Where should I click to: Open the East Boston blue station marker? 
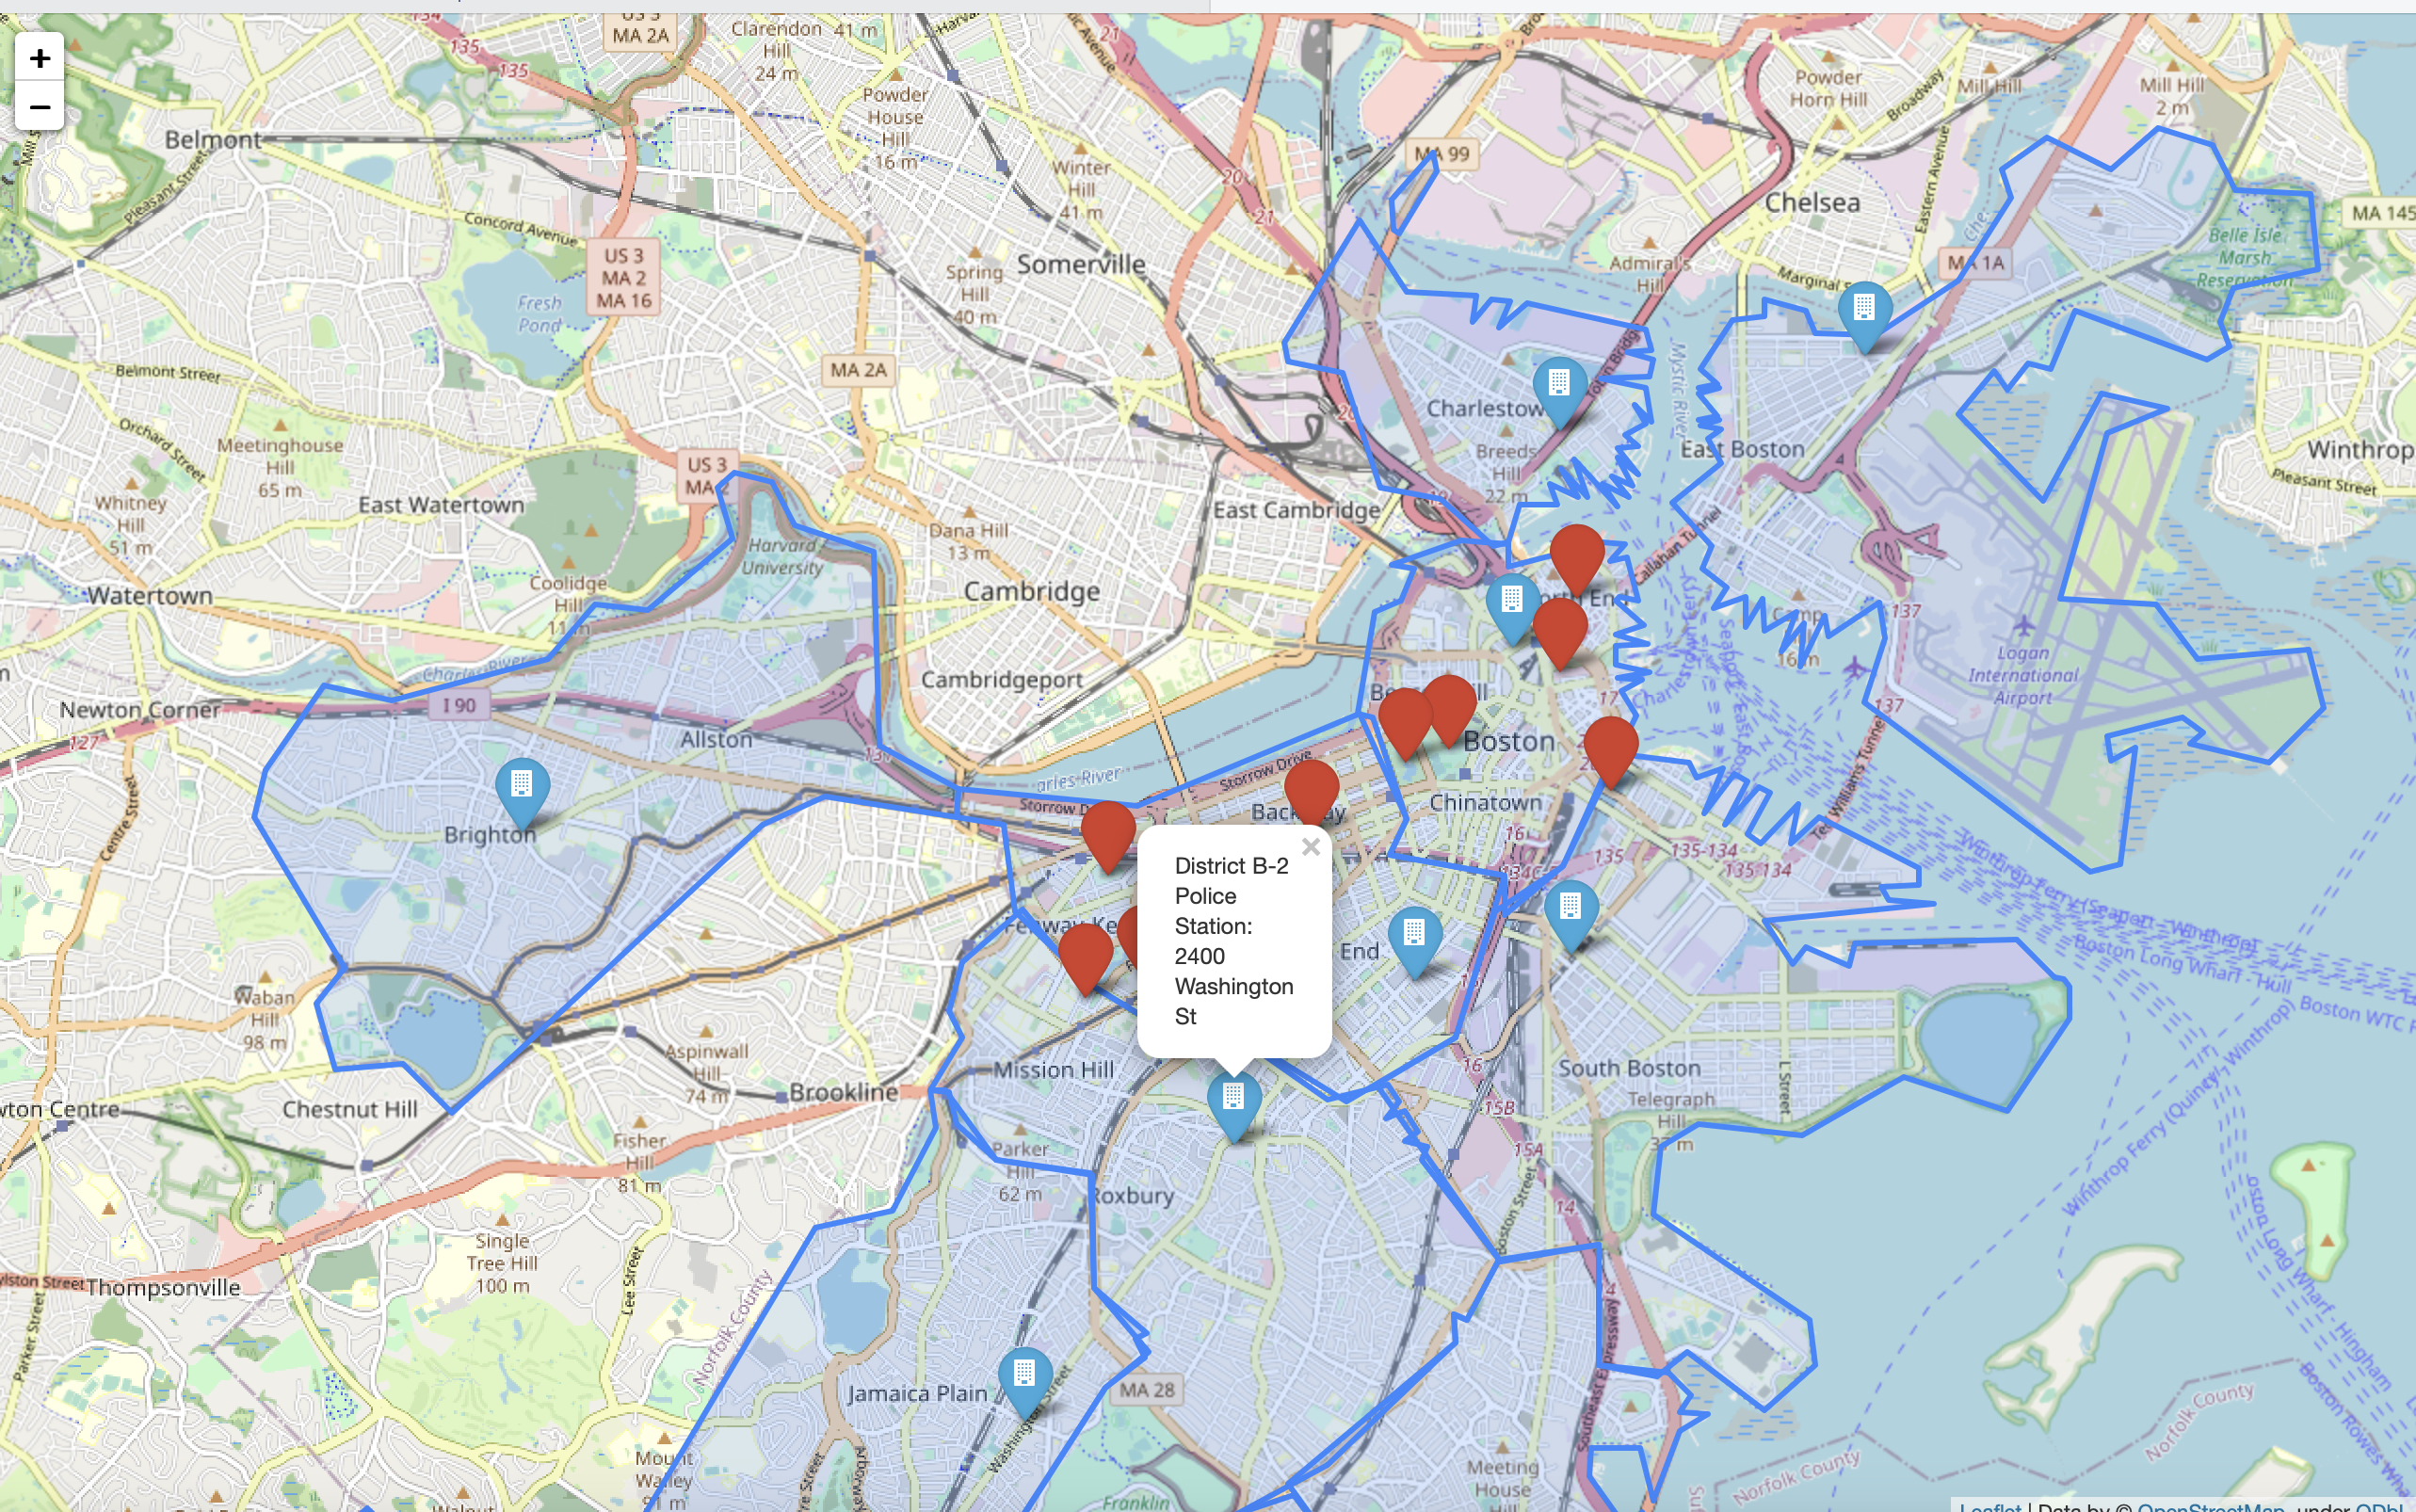tap(1864, 308)
